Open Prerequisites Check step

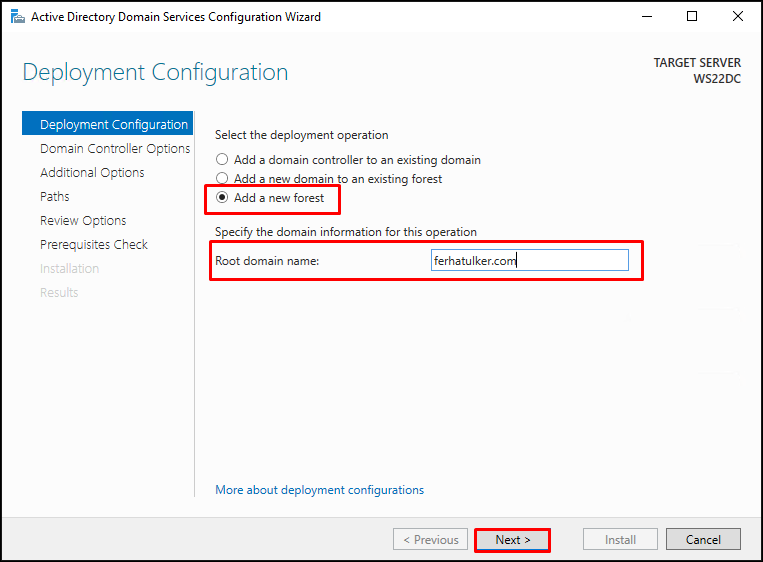(93, 244)
